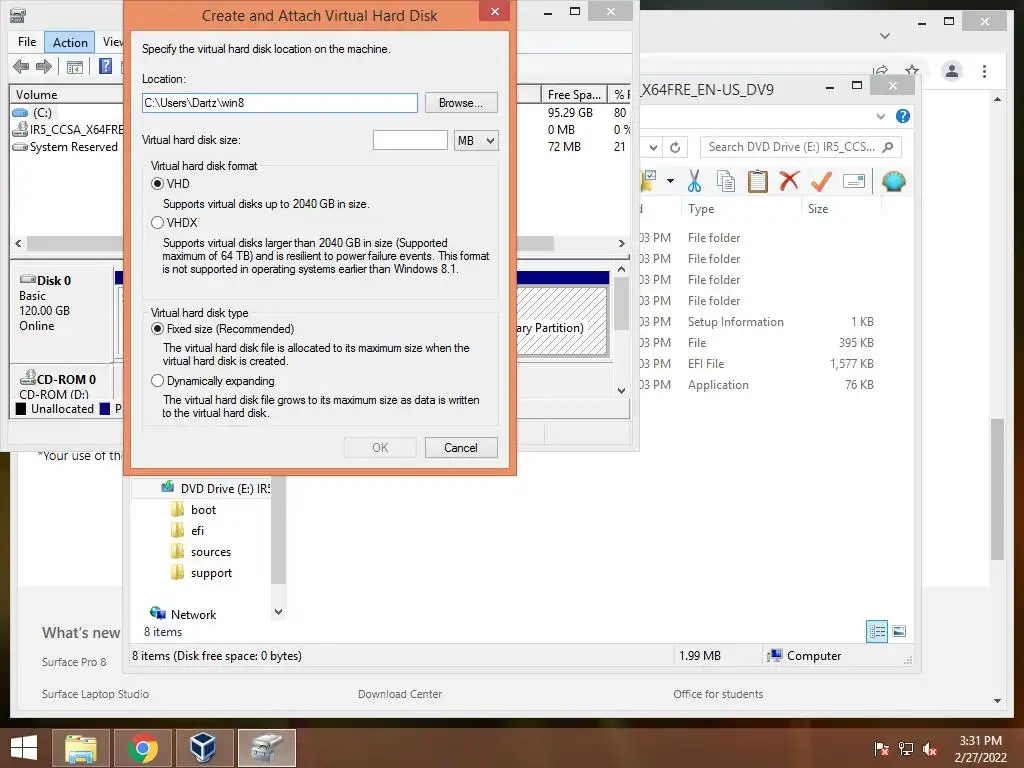Click Chrome bookmark star icon
The image size is (1024, 768).
pos(912,70)
